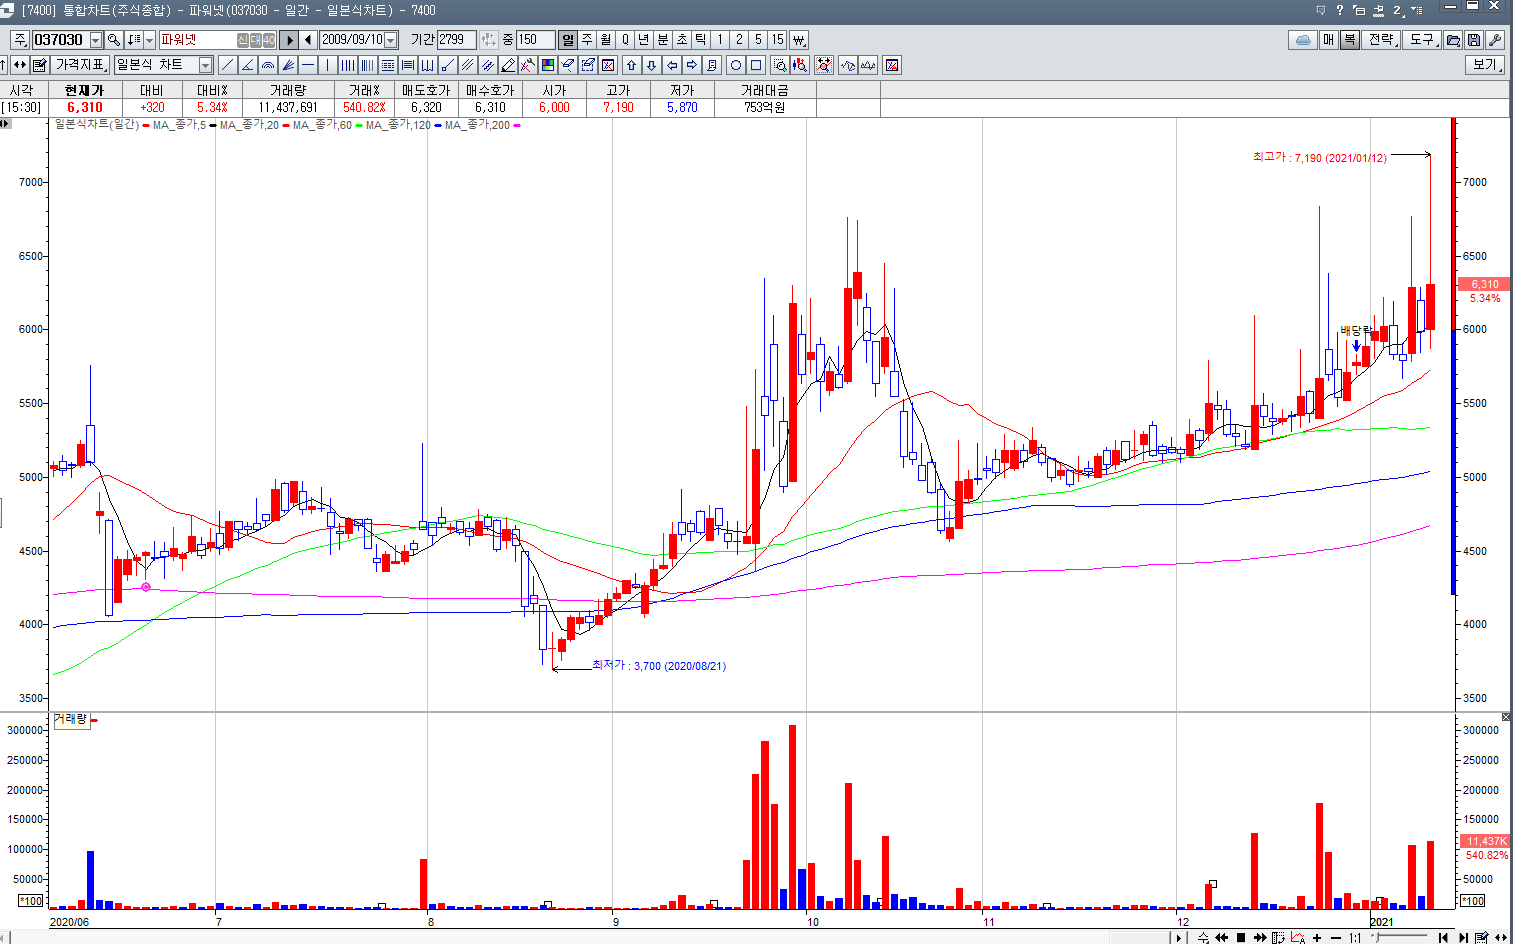This screenshot has width=1513, height=944.
Task: Insert an up arrow marker
Action: (632, 65)
